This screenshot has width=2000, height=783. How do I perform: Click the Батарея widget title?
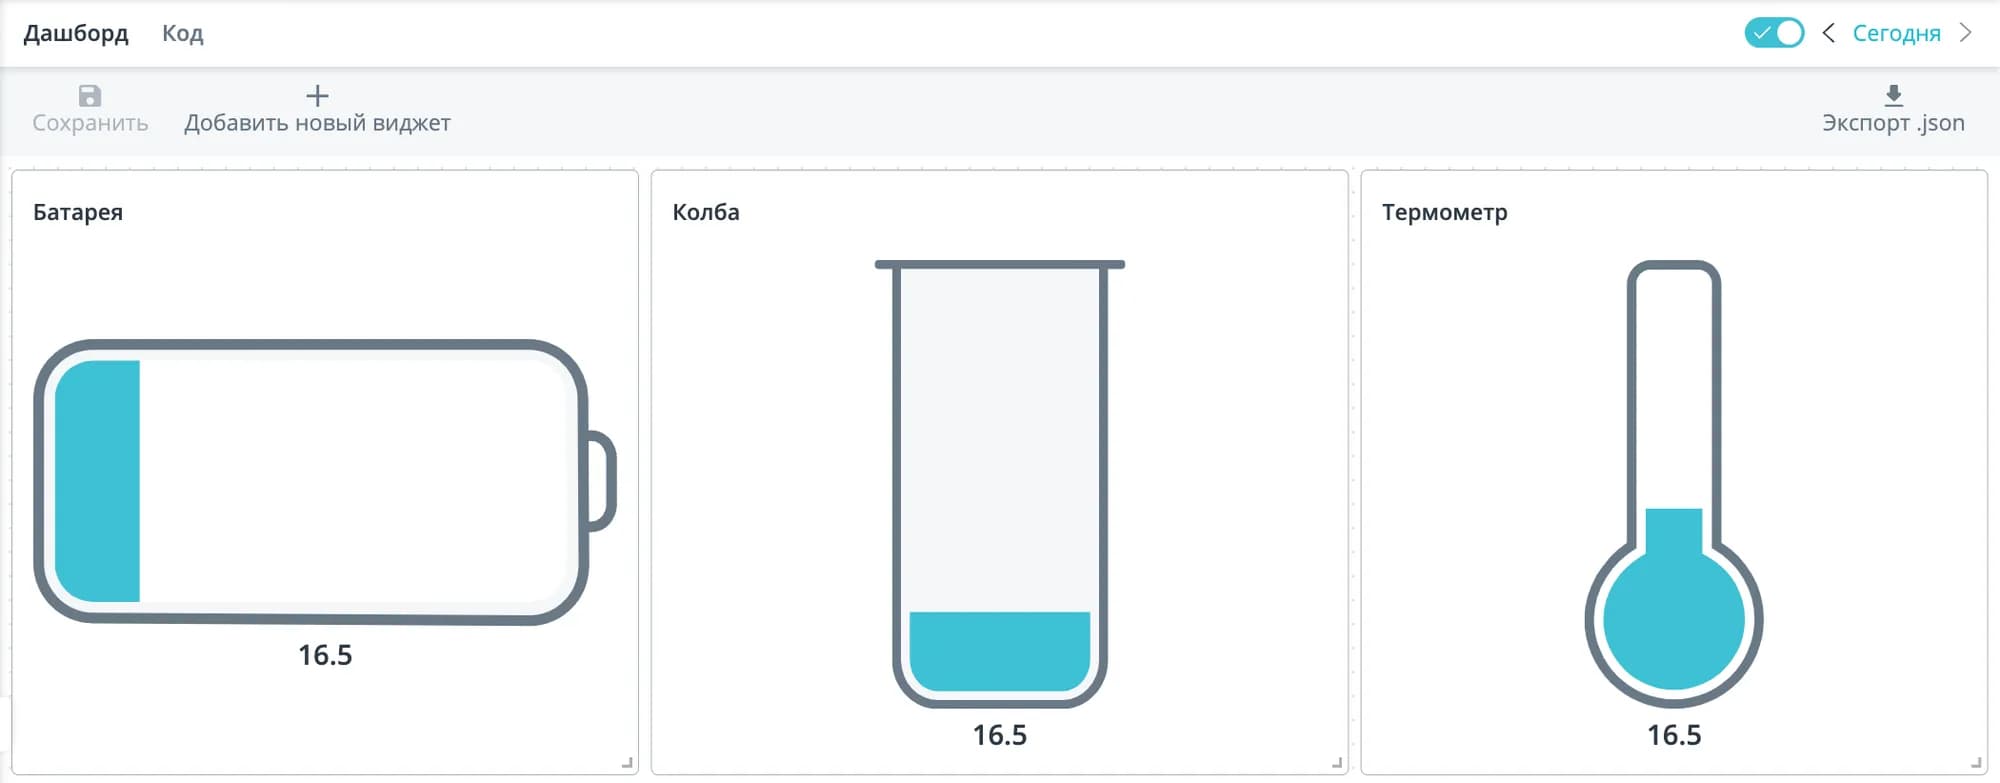78,212
